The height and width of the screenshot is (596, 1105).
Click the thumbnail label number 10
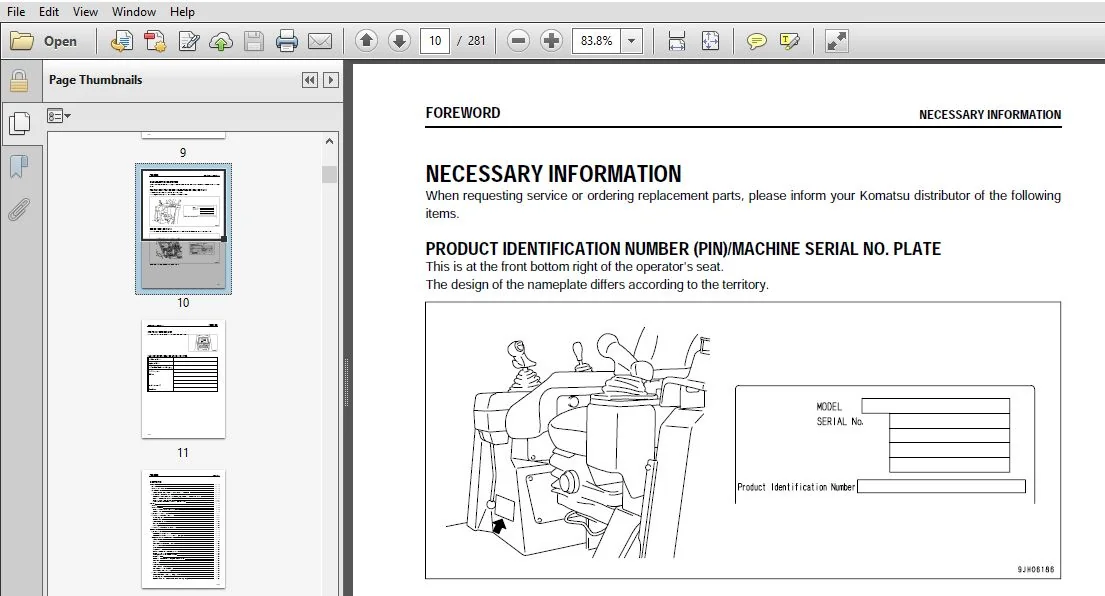click(183, 303)
